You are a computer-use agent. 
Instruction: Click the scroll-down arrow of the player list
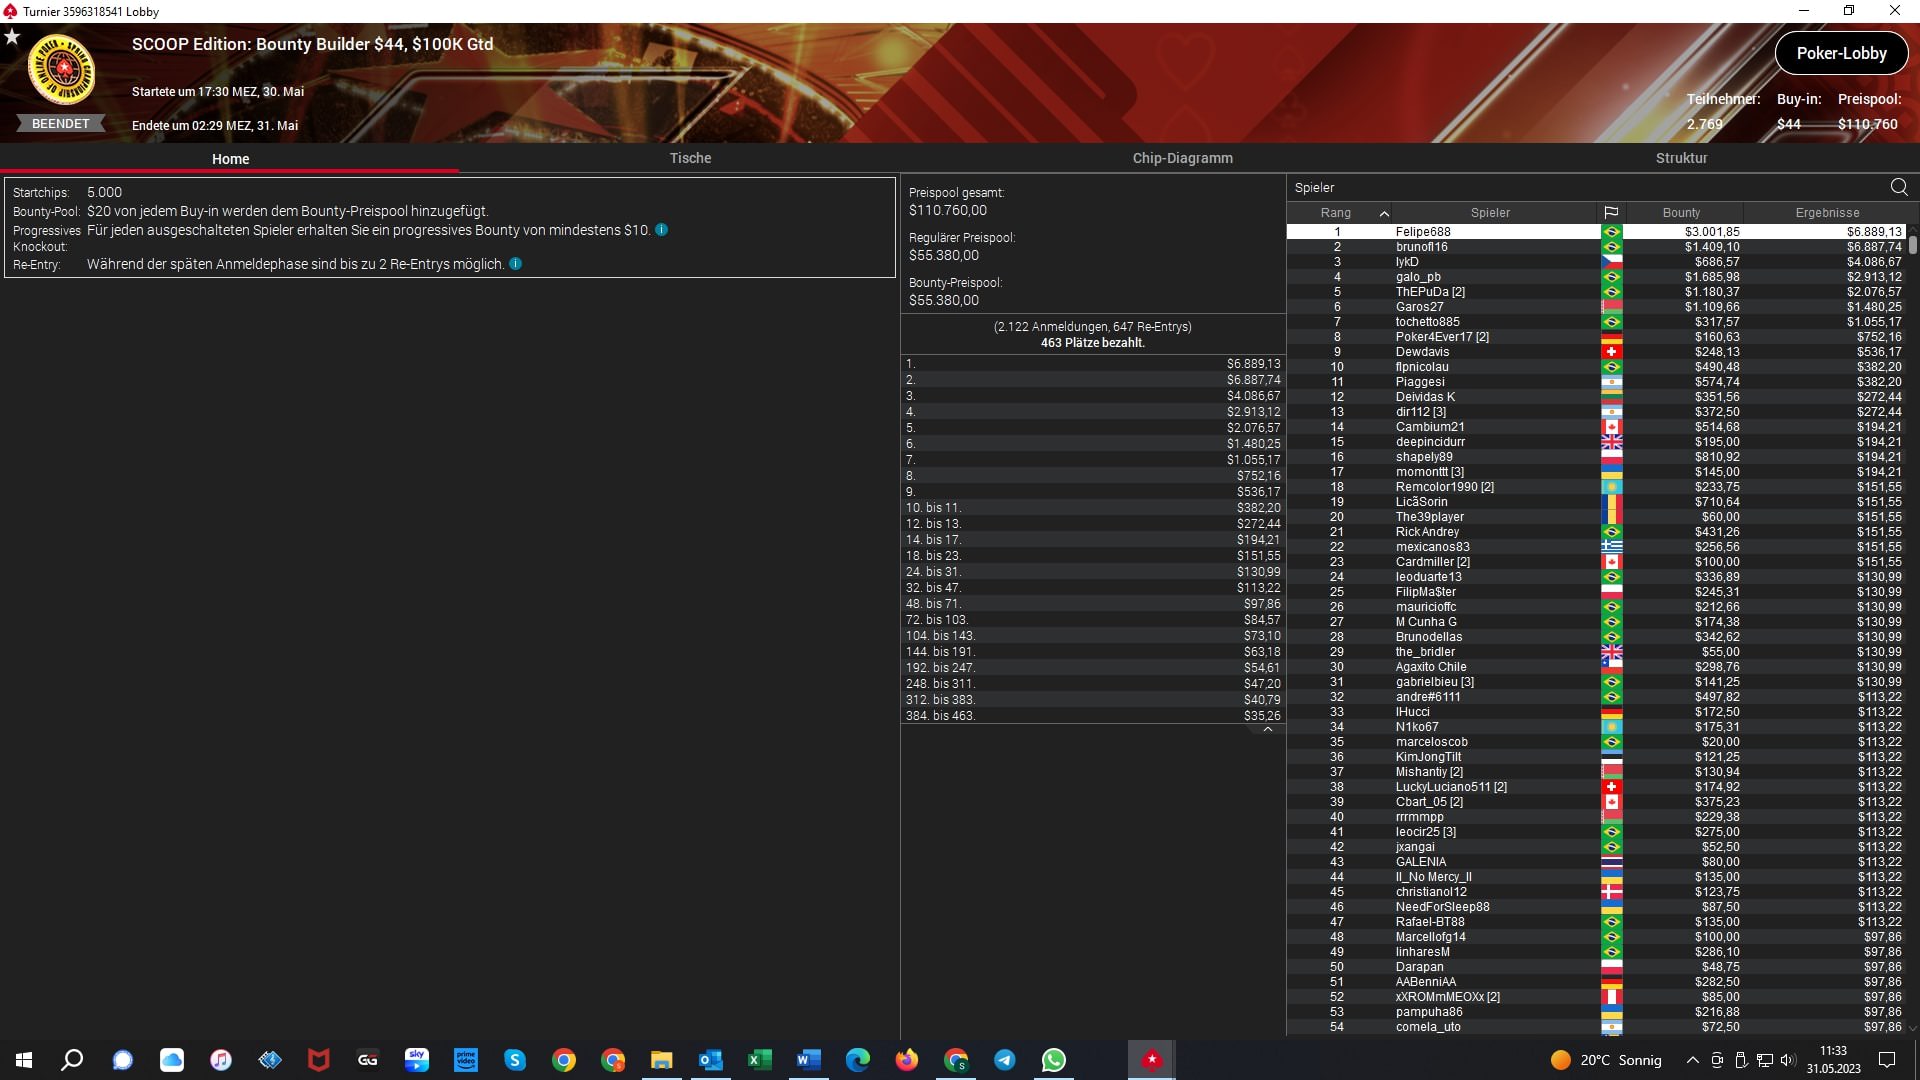click(1913, 1027)
